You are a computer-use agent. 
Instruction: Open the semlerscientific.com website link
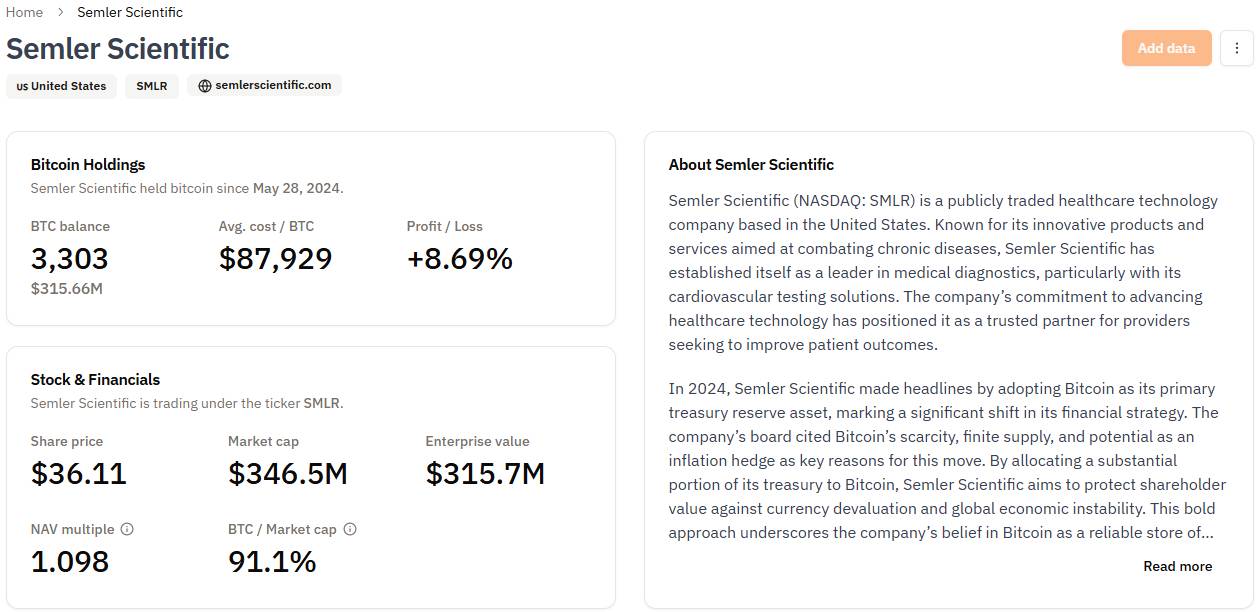tap(273, 85)
